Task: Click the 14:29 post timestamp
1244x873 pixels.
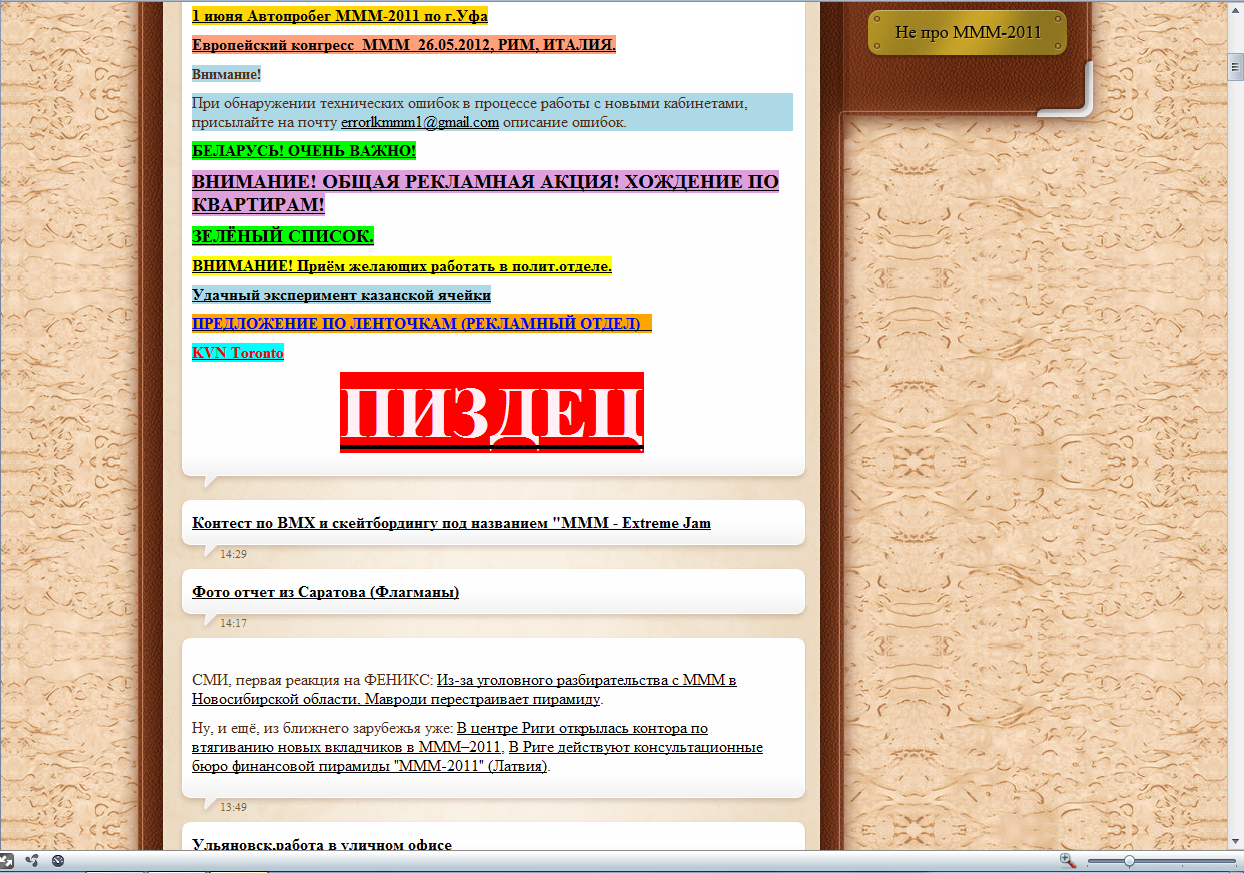Action: pyautogui.click(x=233, y=554)
